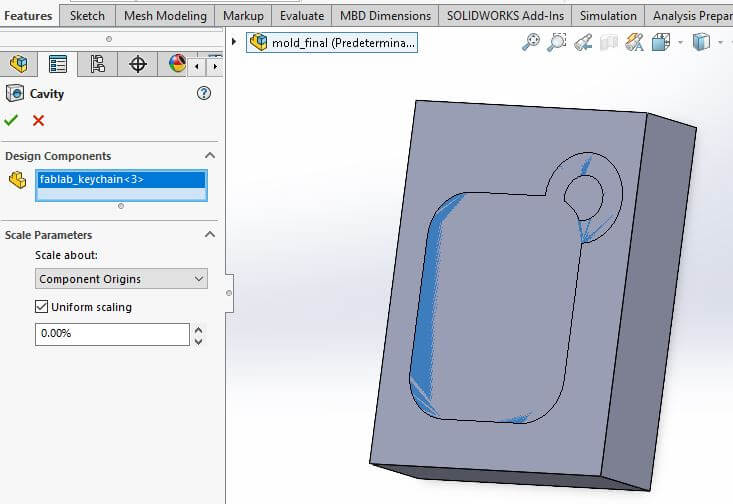The image size is (733, 504).
Task: Open the ConfigurationManager tab icon
Action: (x=97, y=64)
